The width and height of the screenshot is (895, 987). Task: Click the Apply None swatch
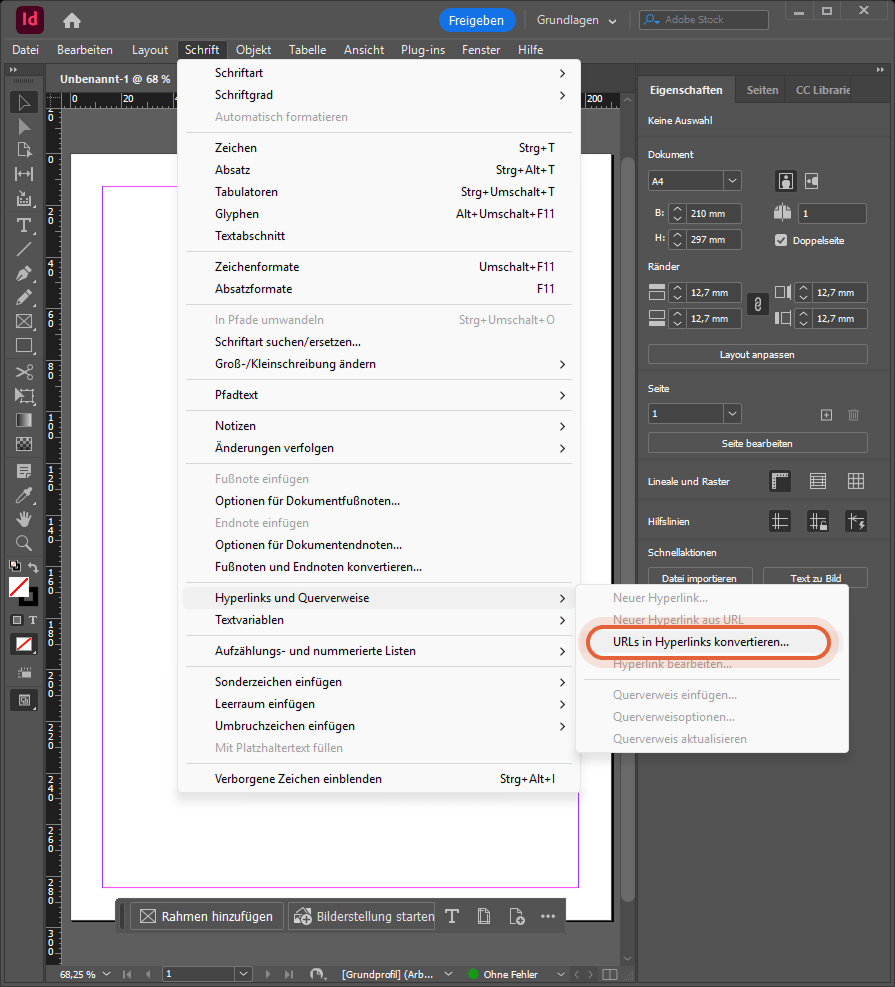(x=24, y=645)
